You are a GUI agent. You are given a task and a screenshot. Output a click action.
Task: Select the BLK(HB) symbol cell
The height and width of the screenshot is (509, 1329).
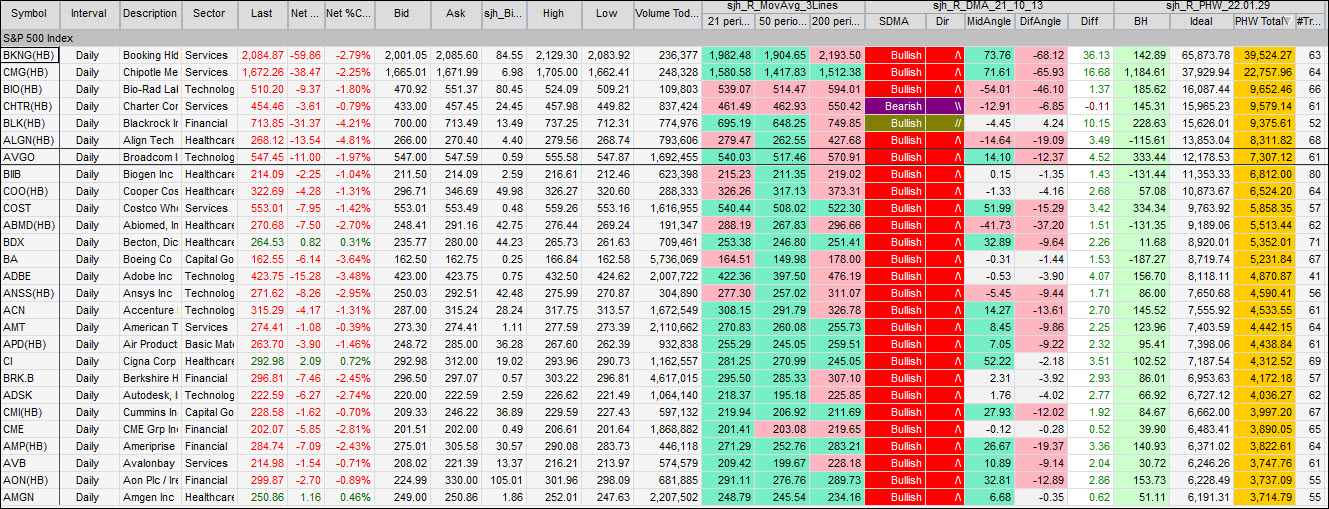[x=30, y=123]
